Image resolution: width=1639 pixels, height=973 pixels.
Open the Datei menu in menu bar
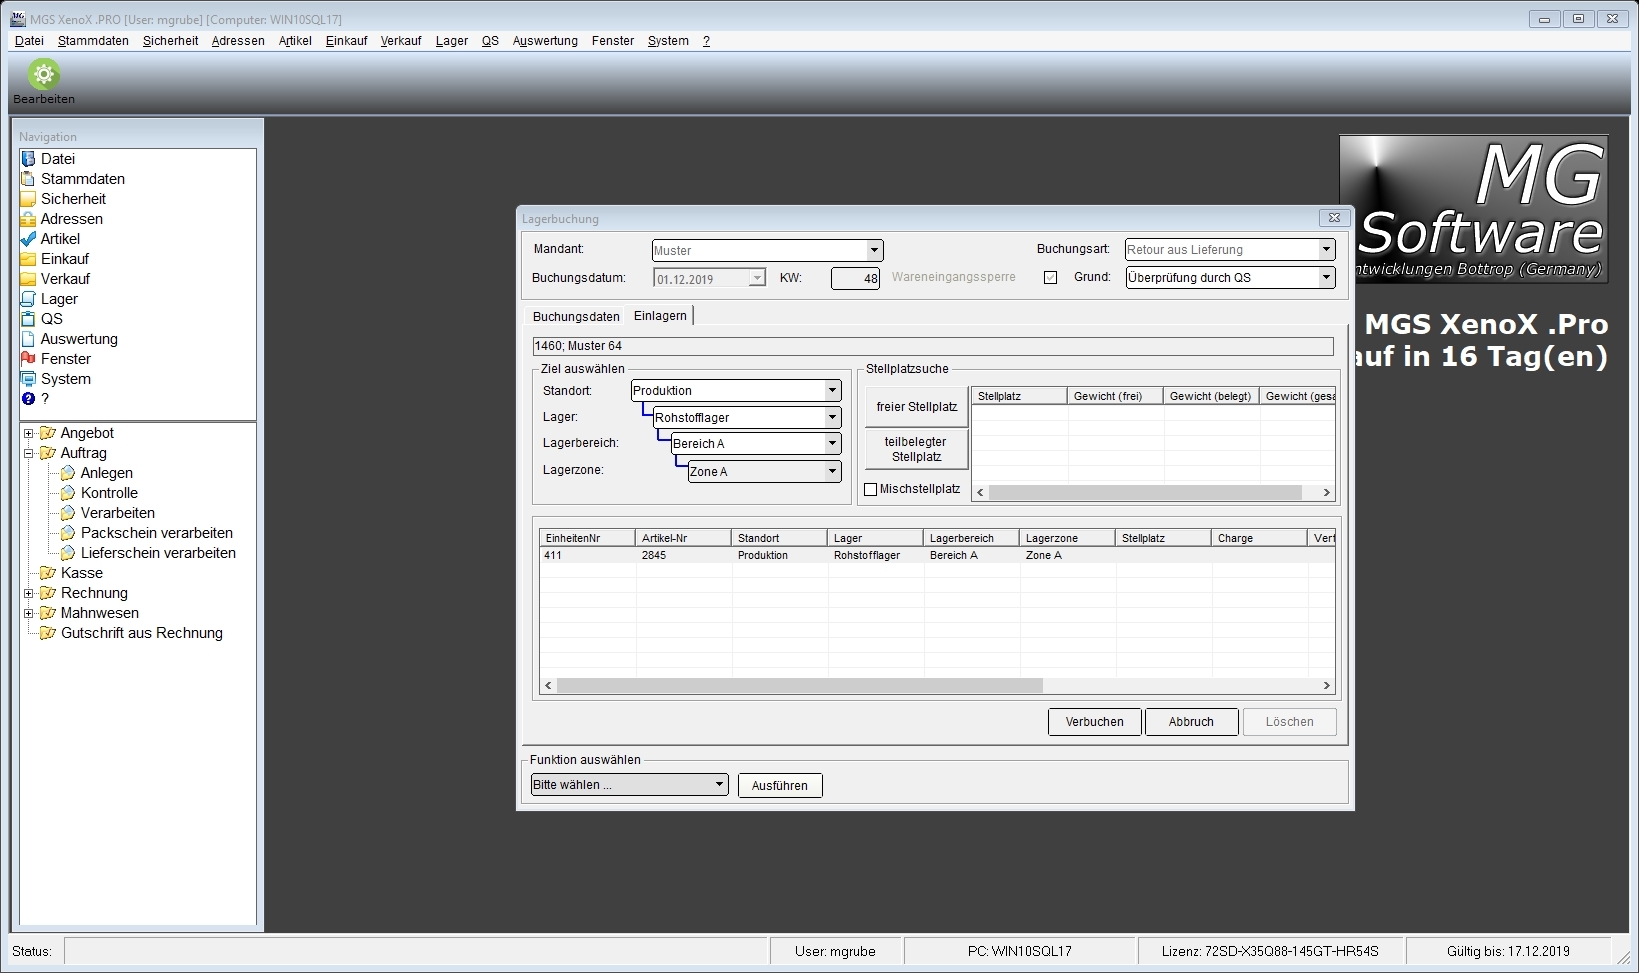pyautogui.click(x=29, y=41)
